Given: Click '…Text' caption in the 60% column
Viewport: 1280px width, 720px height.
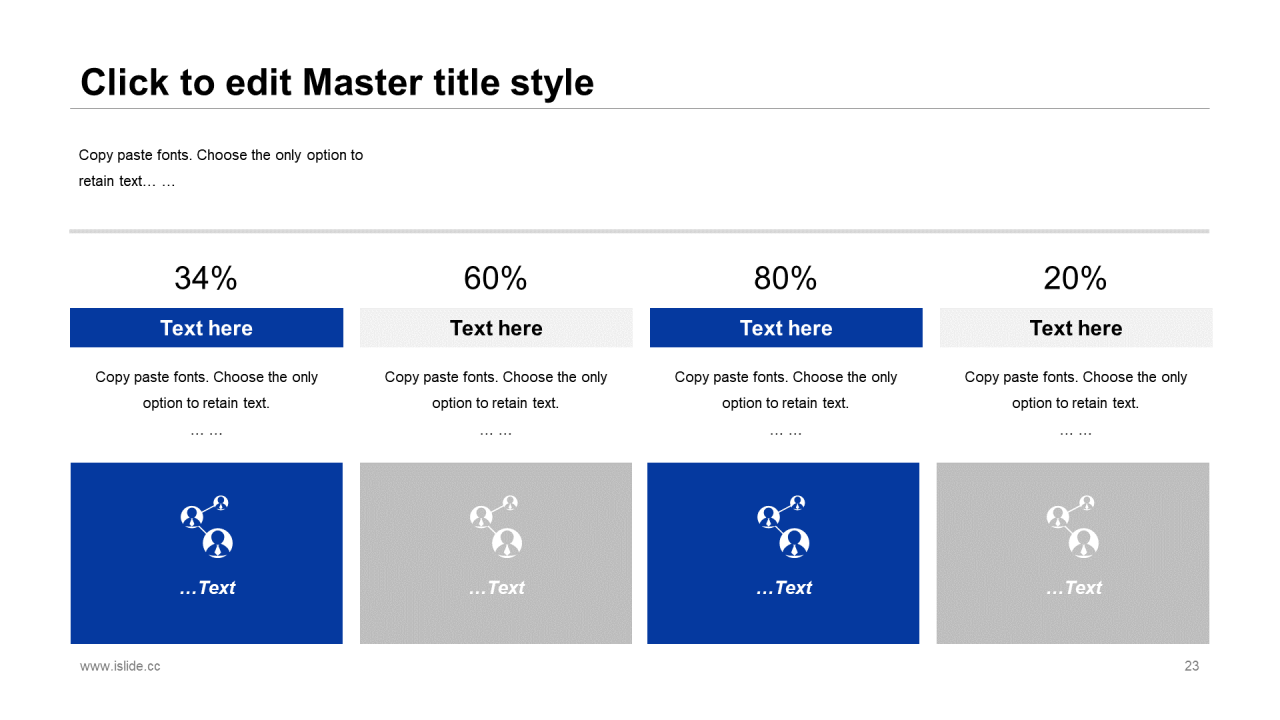Looking at the screenshot, I should coord(496,588).
